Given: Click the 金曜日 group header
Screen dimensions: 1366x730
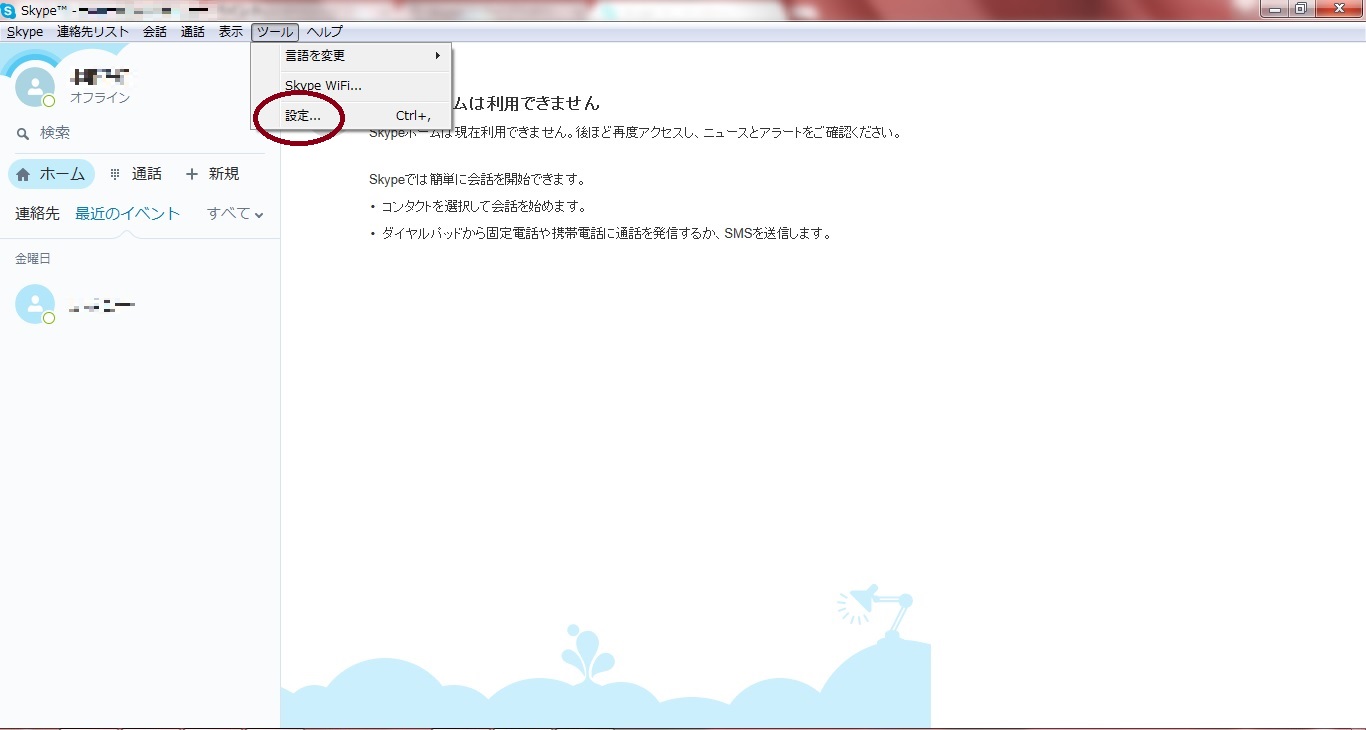Looking at the screenshot, I should [x=32, y=259].
